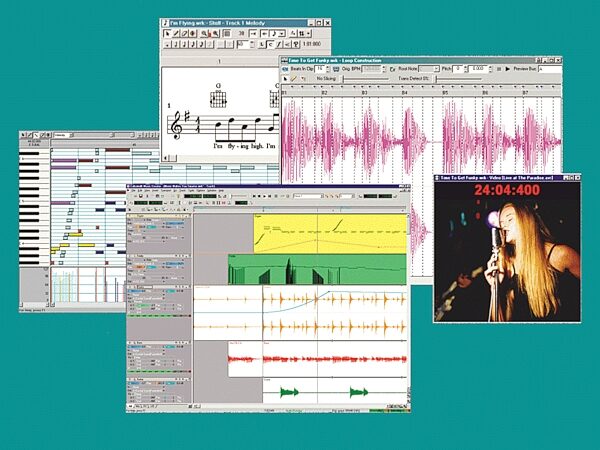Edit Beats In Clip field in Loop Construction
This screenshot has height=450, width=600.
point(320,69)
